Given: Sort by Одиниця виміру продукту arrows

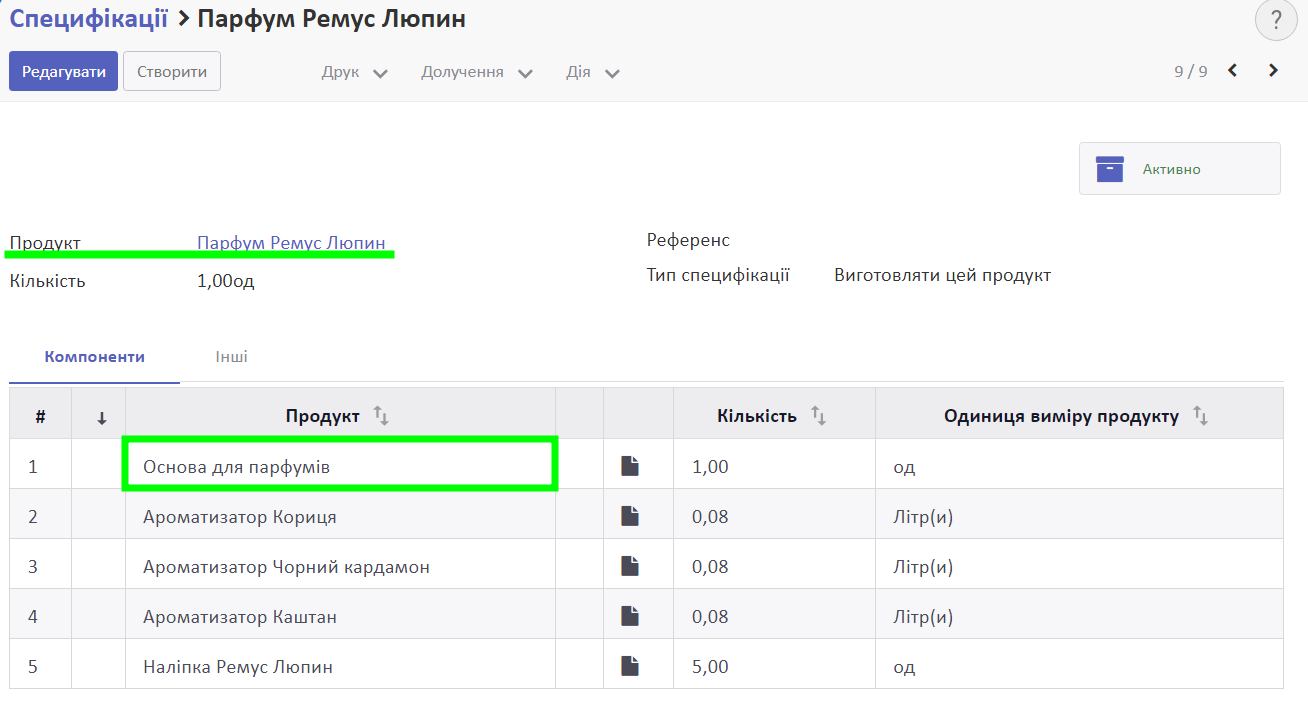Looking at the screenshot, I should (1201, 415).
